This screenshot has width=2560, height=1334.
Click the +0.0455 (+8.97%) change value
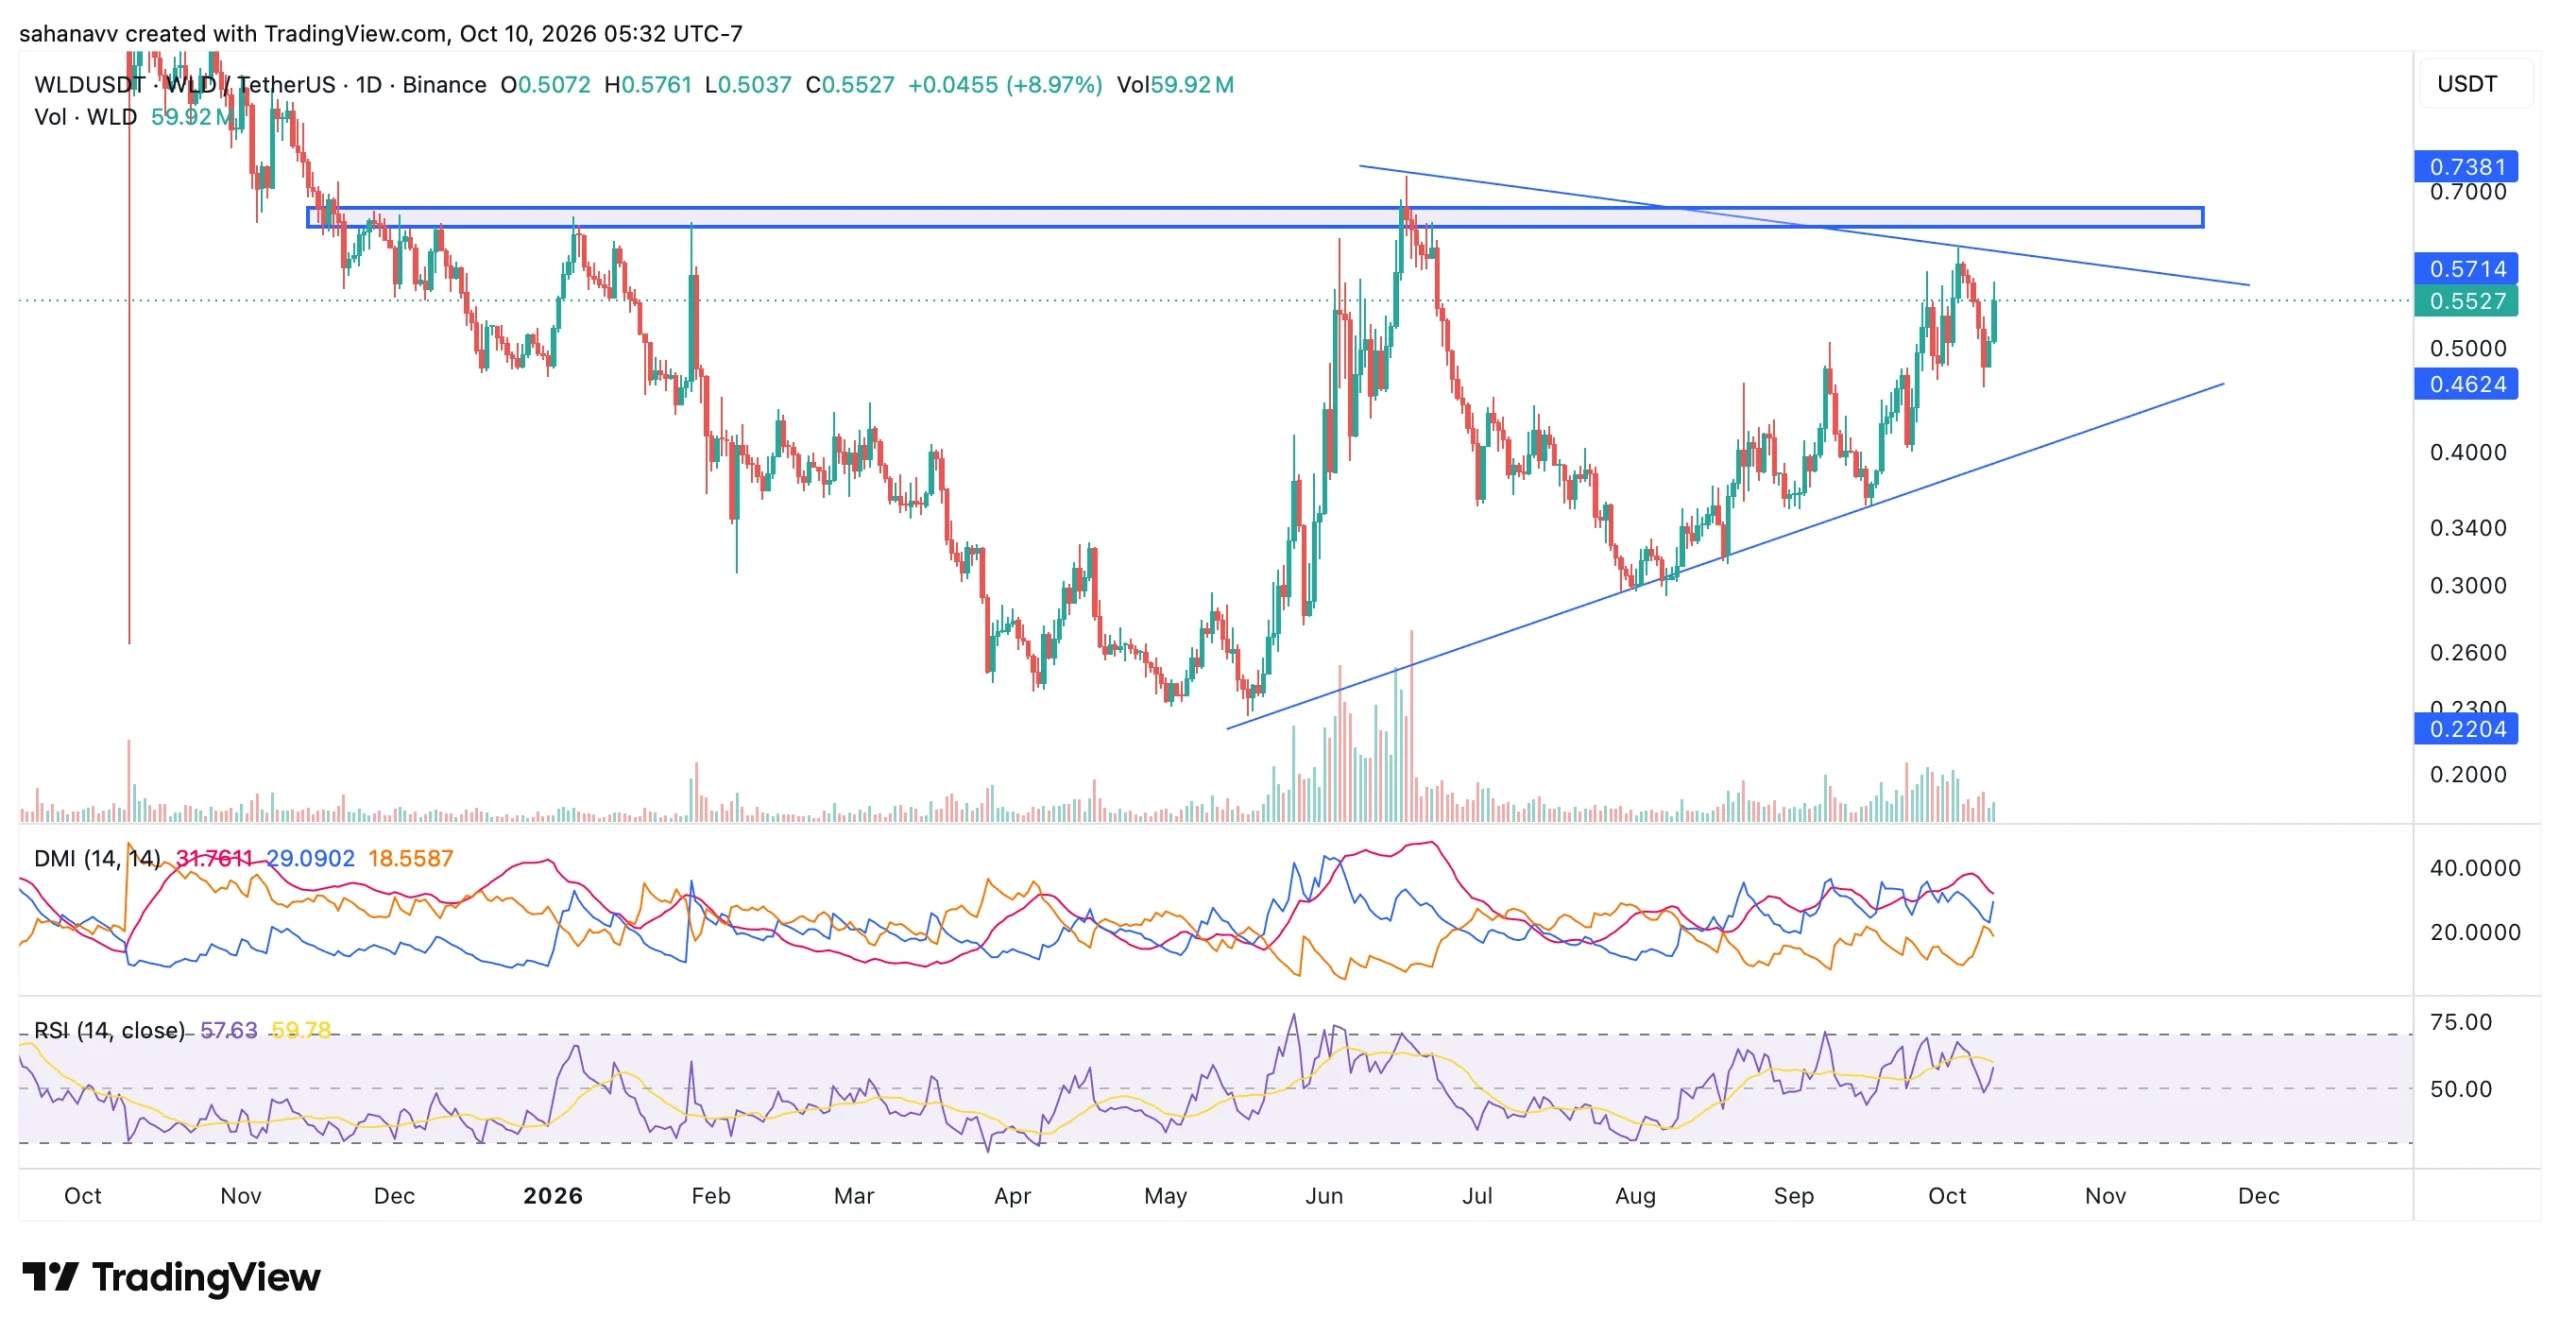1005,85
